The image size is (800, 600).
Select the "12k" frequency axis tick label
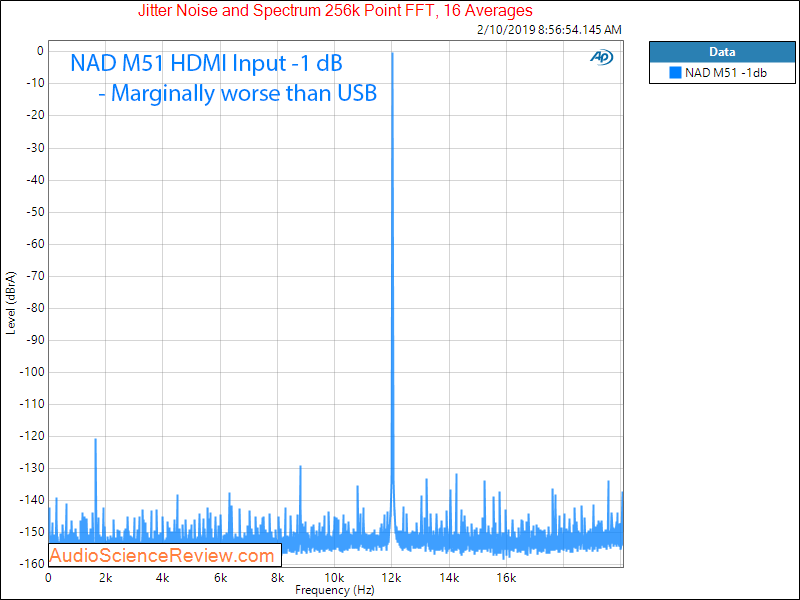click(x=392, y=578)
